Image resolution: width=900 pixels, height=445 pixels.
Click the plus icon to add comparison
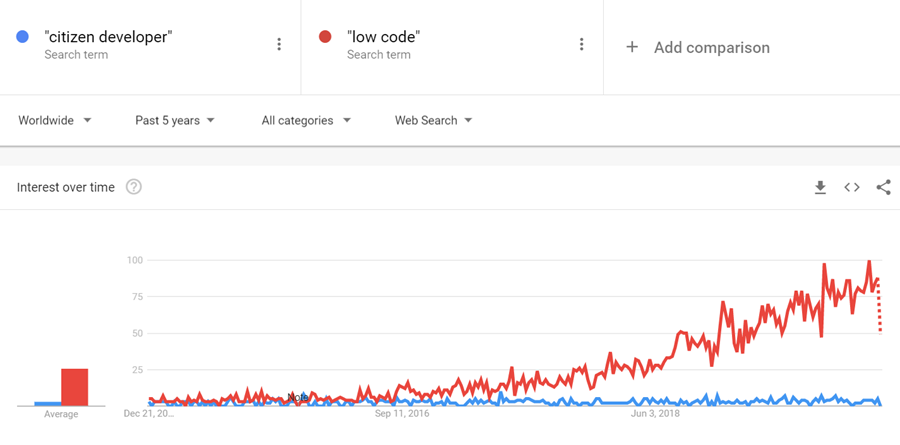632,47
